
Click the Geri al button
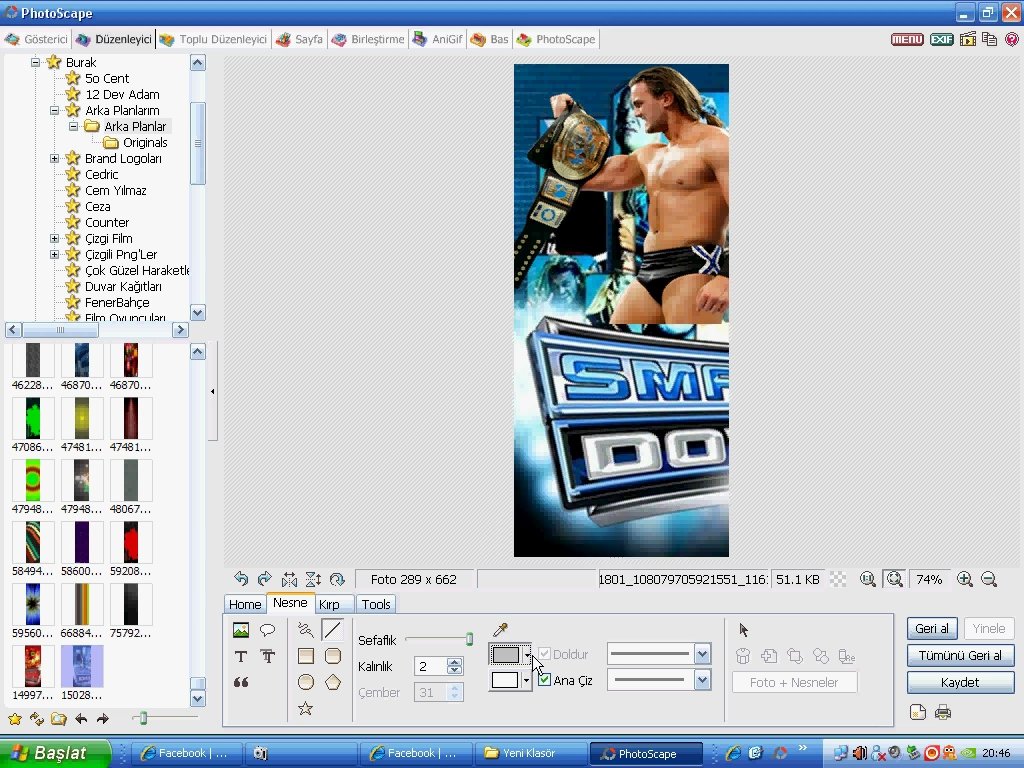pos(932,628)
